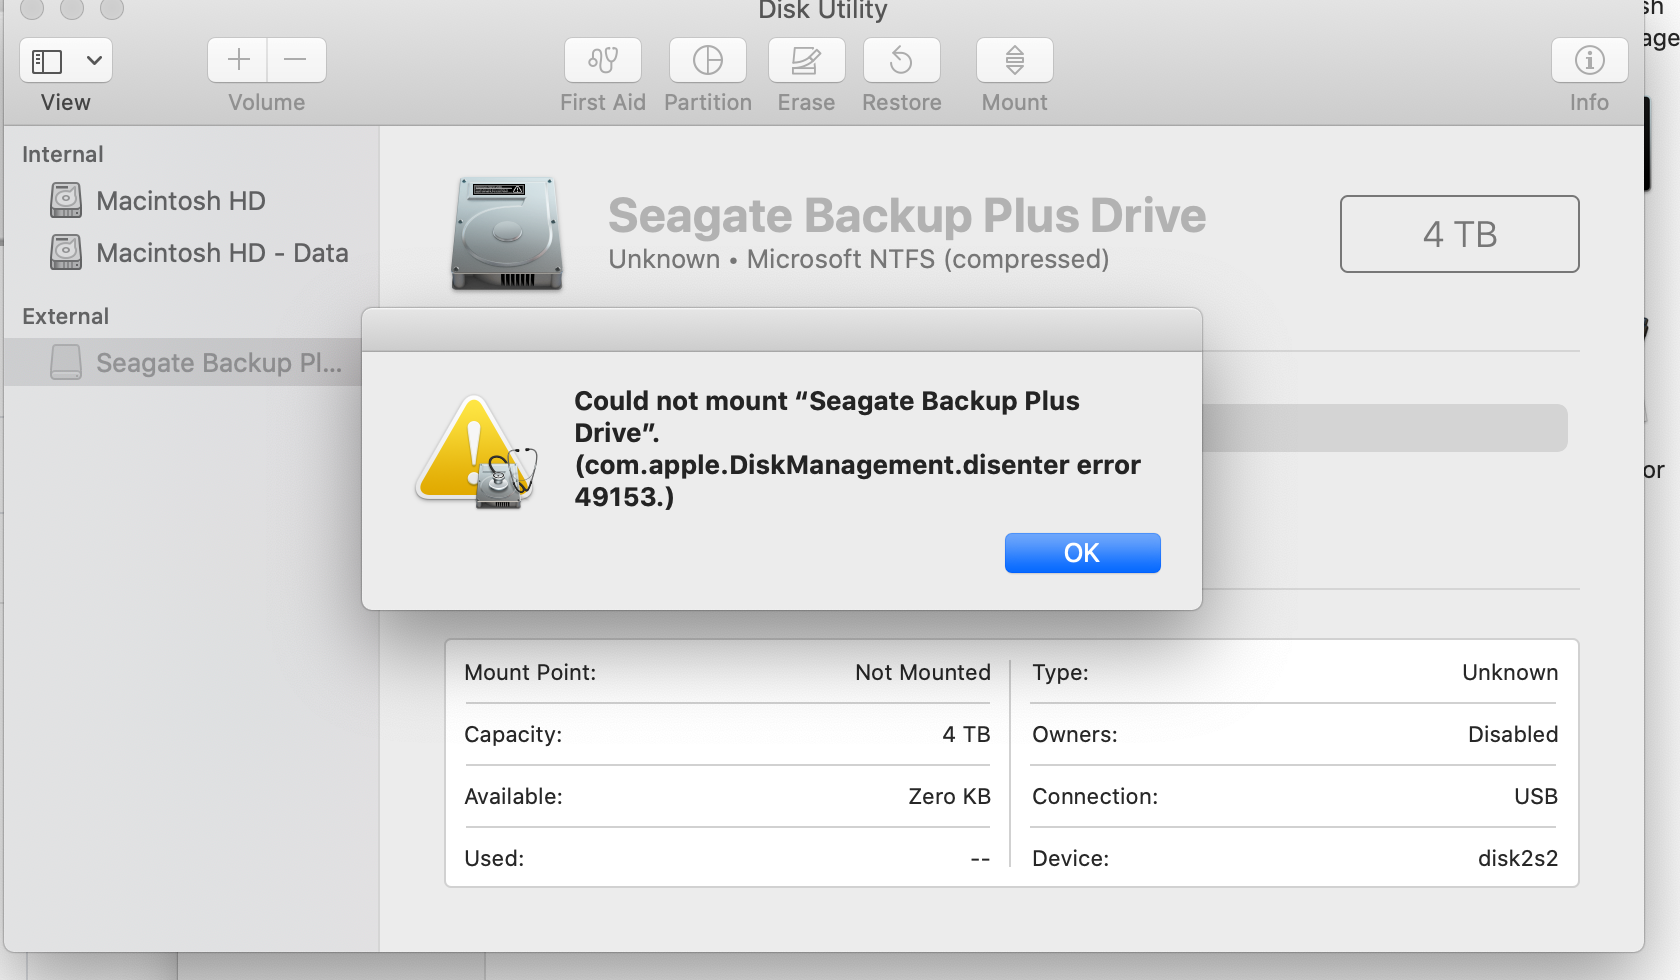Click the 4 TB capacity box
Image resolution: width=1680 pixels, height=980 pixels.
click(1460, 234)
